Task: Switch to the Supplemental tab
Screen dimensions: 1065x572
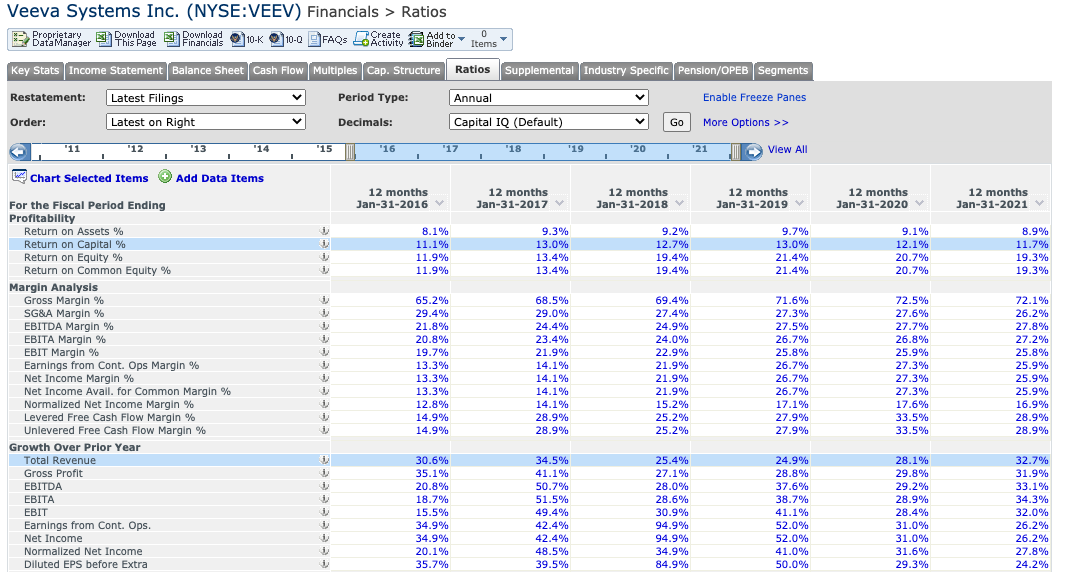Action: point(539,71)
